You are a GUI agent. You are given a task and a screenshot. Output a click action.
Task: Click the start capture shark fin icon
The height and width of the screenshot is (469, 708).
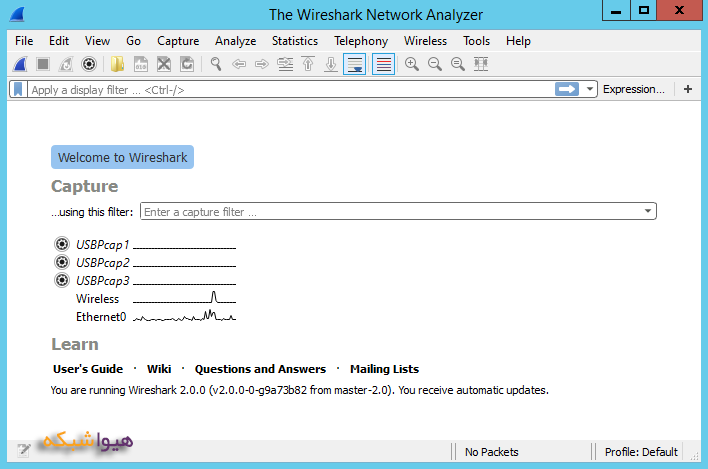pos(19,64)
